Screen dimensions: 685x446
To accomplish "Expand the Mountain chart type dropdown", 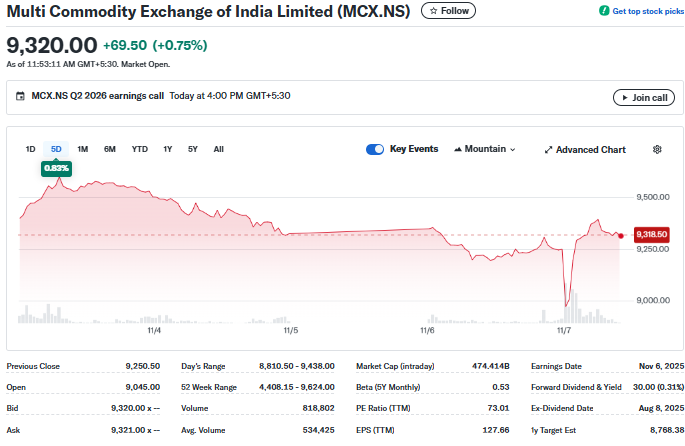I will pyautogui.click(x=513, y=150).
